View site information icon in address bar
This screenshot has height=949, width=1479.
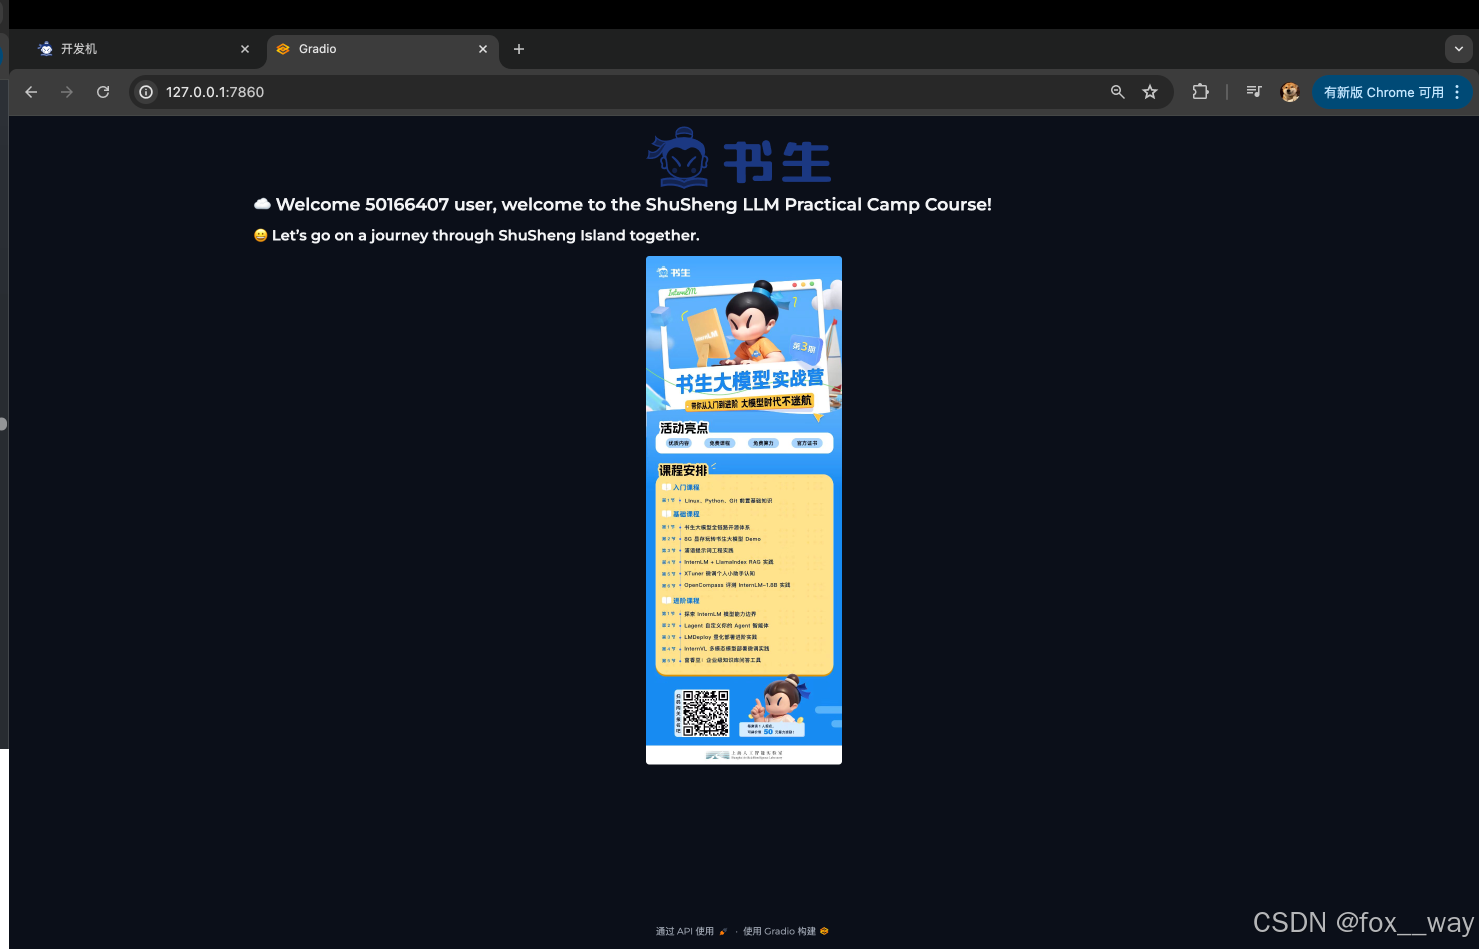pos(146,92)
